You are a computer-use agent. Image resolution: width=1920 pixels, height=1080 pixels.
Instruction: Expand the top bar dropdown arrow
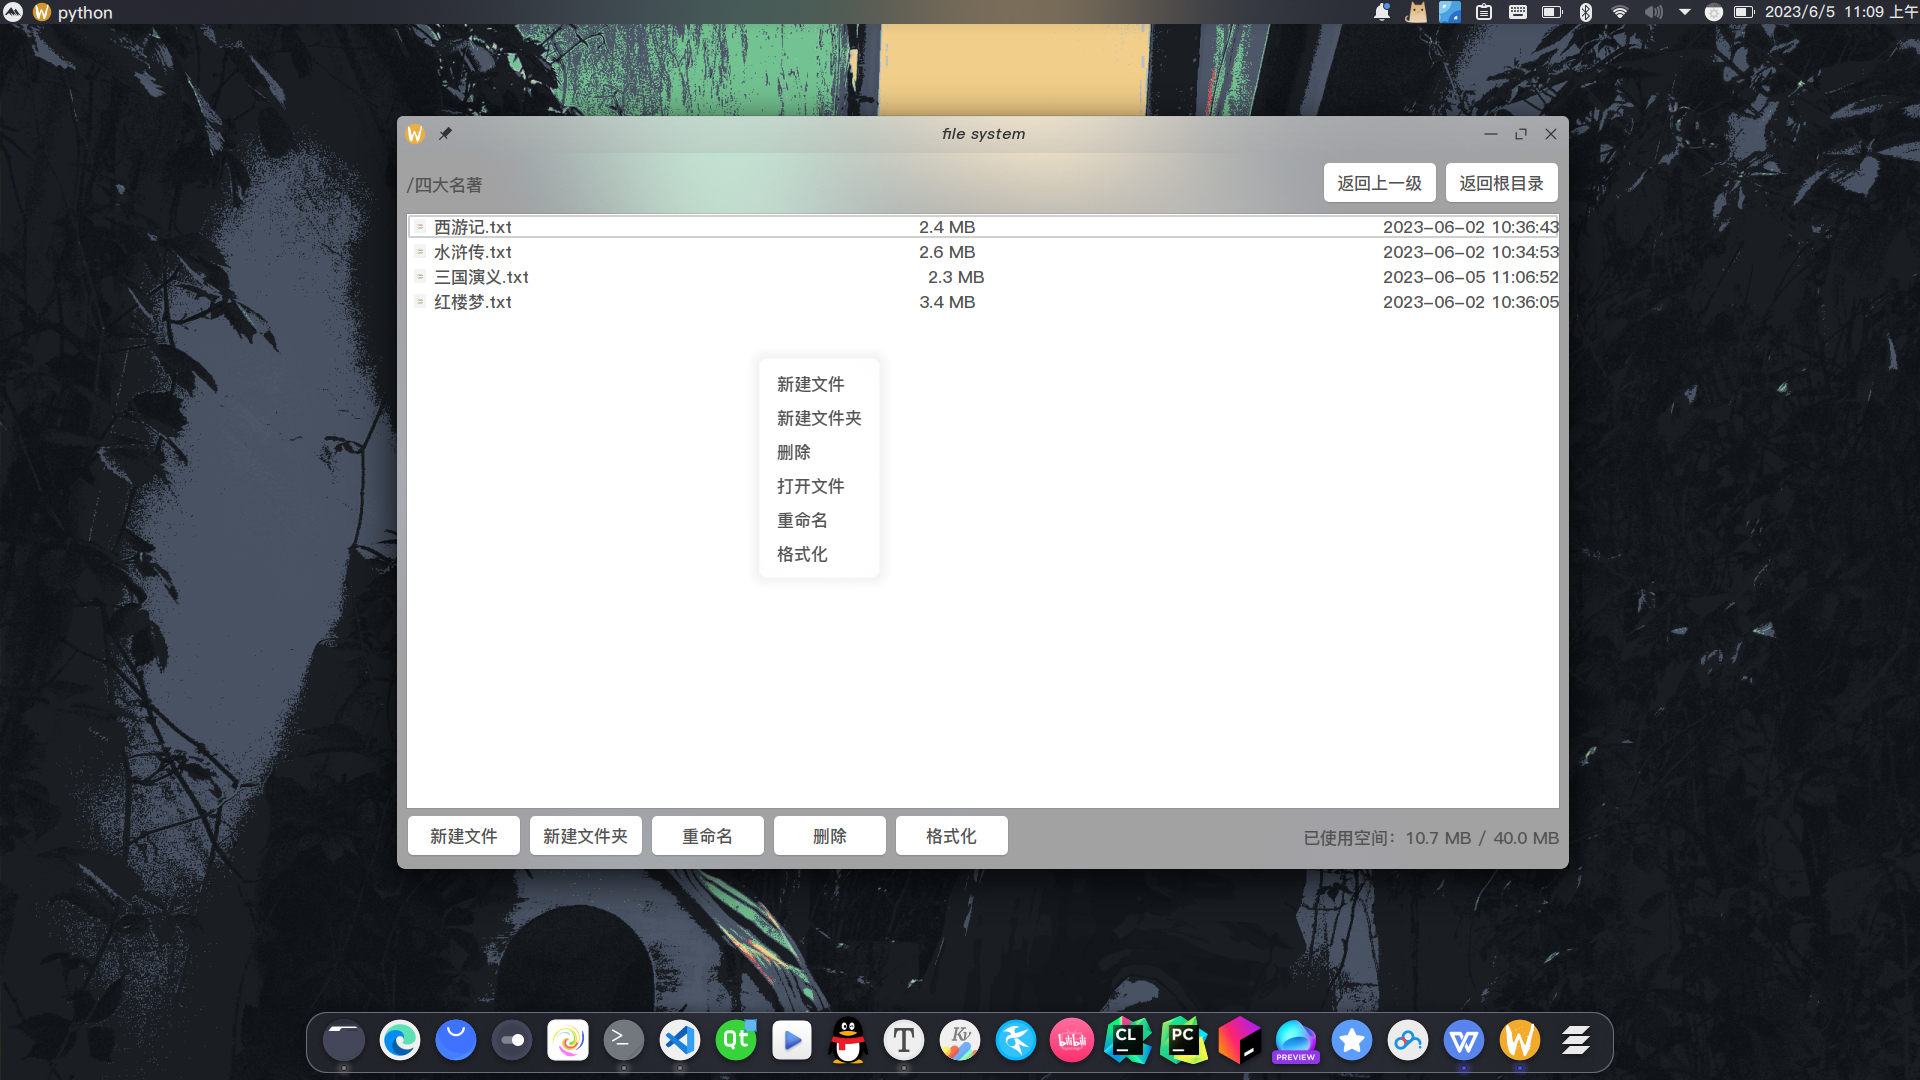pyautogui.click(x=1685, y=12)
